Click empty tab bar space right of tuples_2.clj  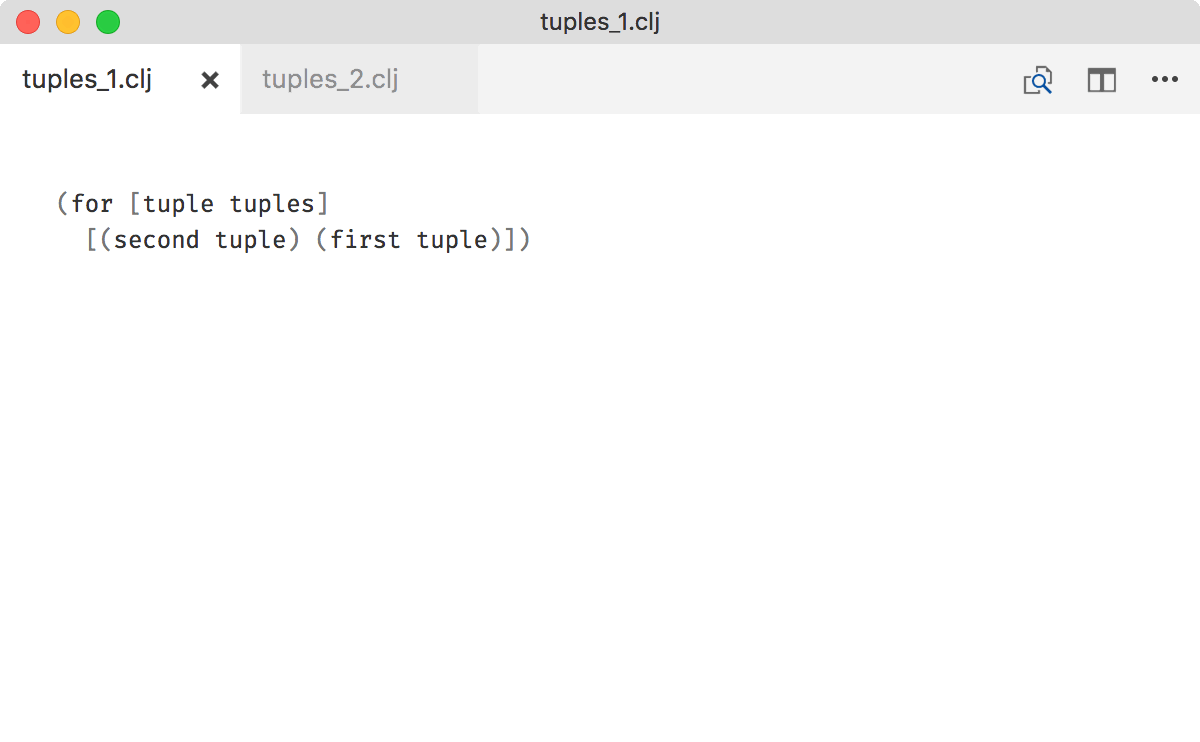pos(740,80)
